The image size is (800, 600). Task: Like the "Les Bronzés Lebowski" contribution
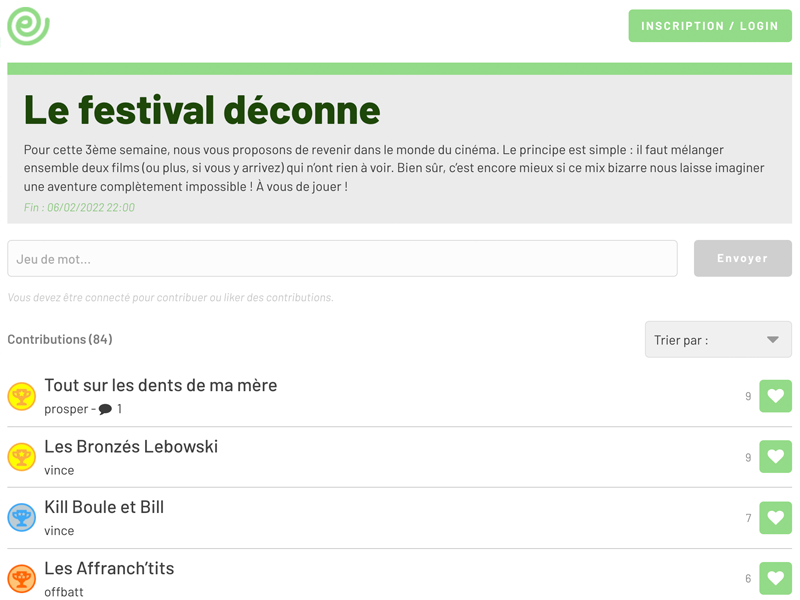775,457
